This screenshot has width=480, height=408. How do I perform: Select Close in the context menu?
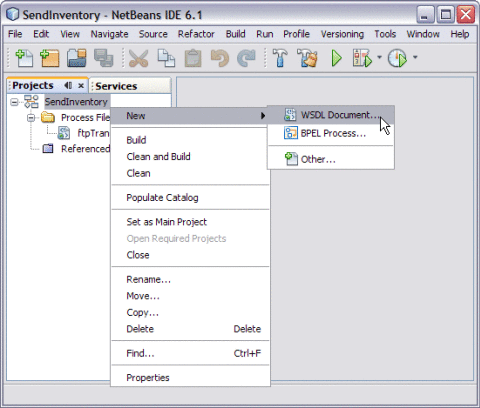click(190, 255)
